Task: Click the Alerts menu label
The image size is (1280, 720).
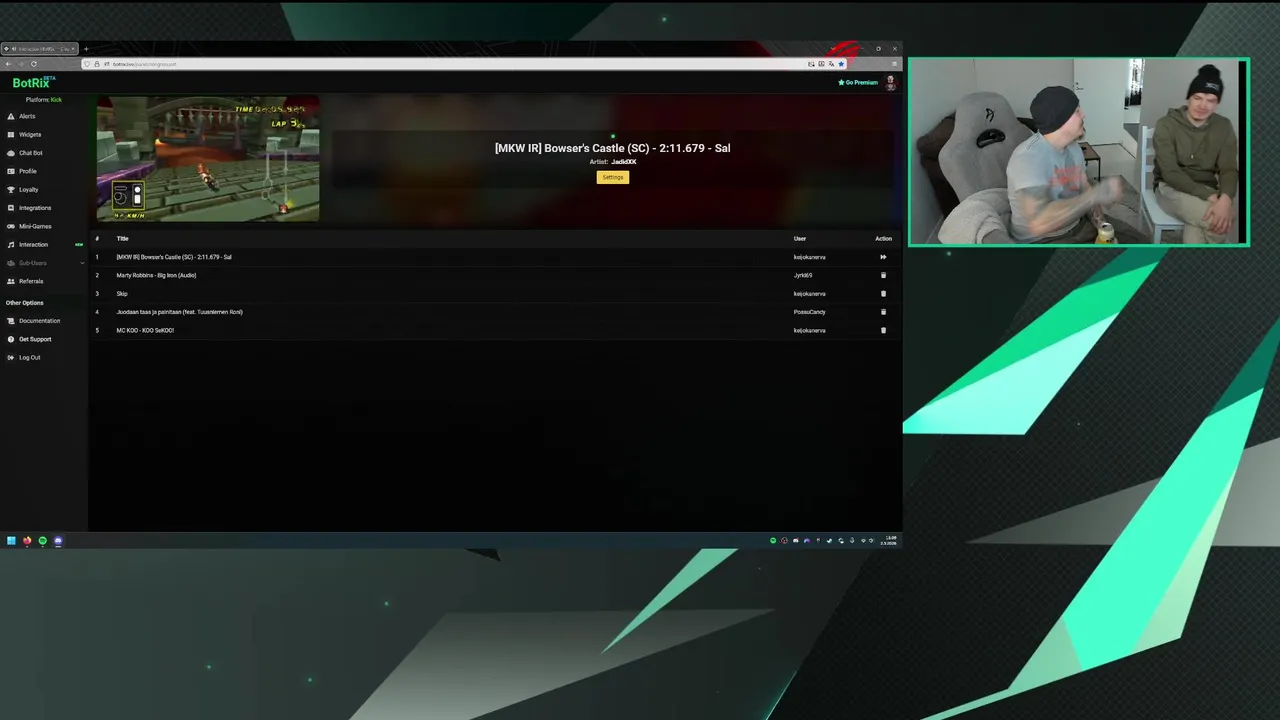Action: (27, 116)
